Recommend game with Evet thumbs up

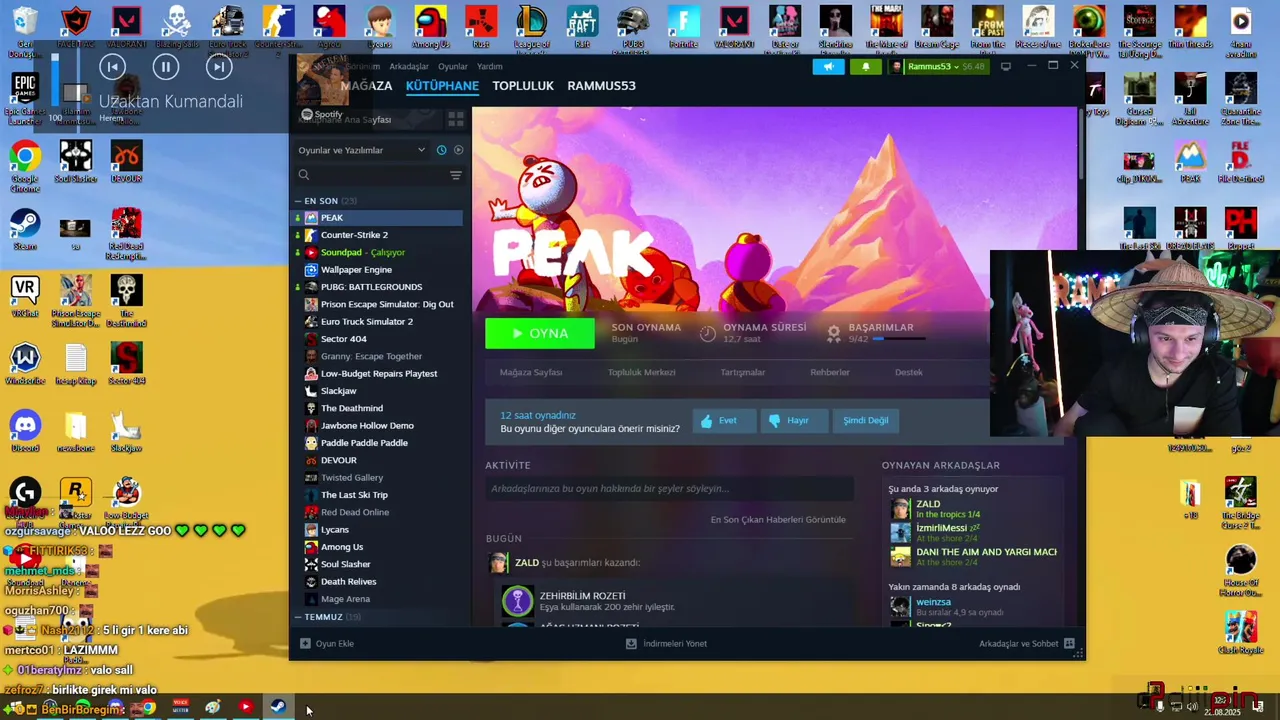[x=723, y=420]
